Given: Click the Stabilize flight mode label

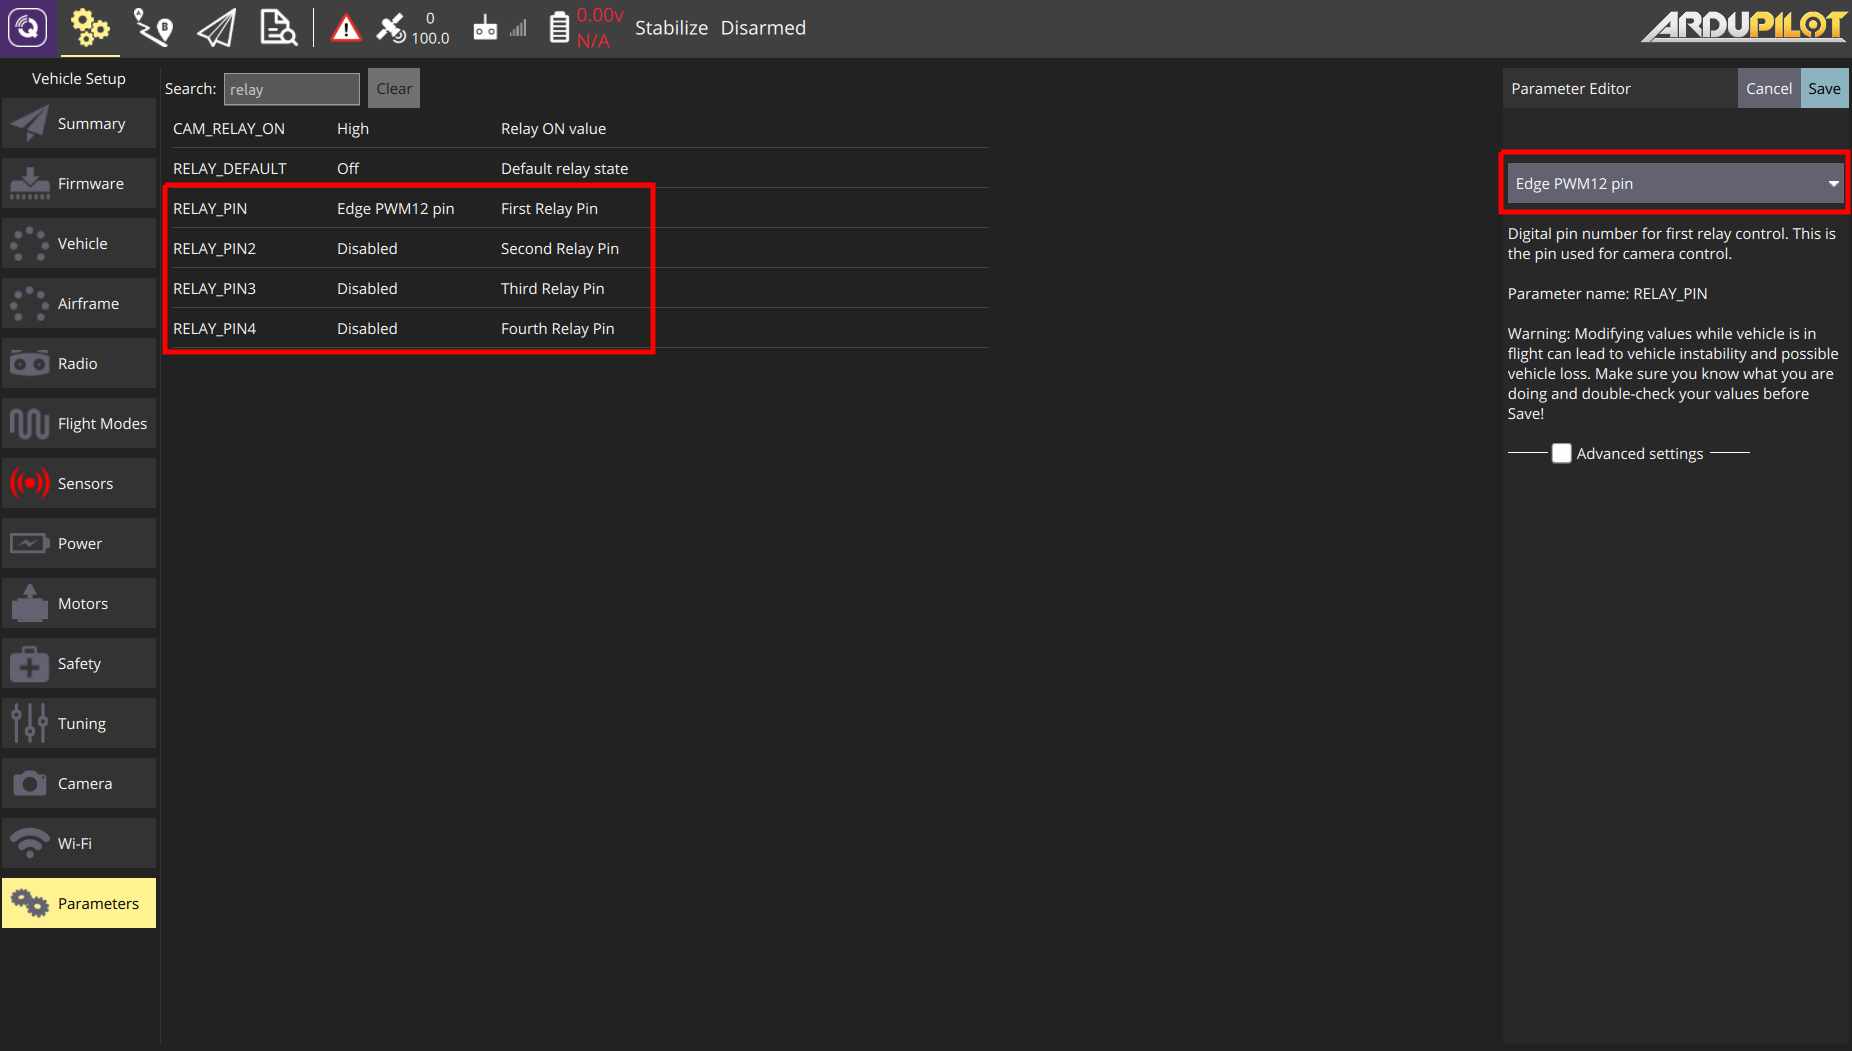Looking at the screenshot, I should (671, 28).
